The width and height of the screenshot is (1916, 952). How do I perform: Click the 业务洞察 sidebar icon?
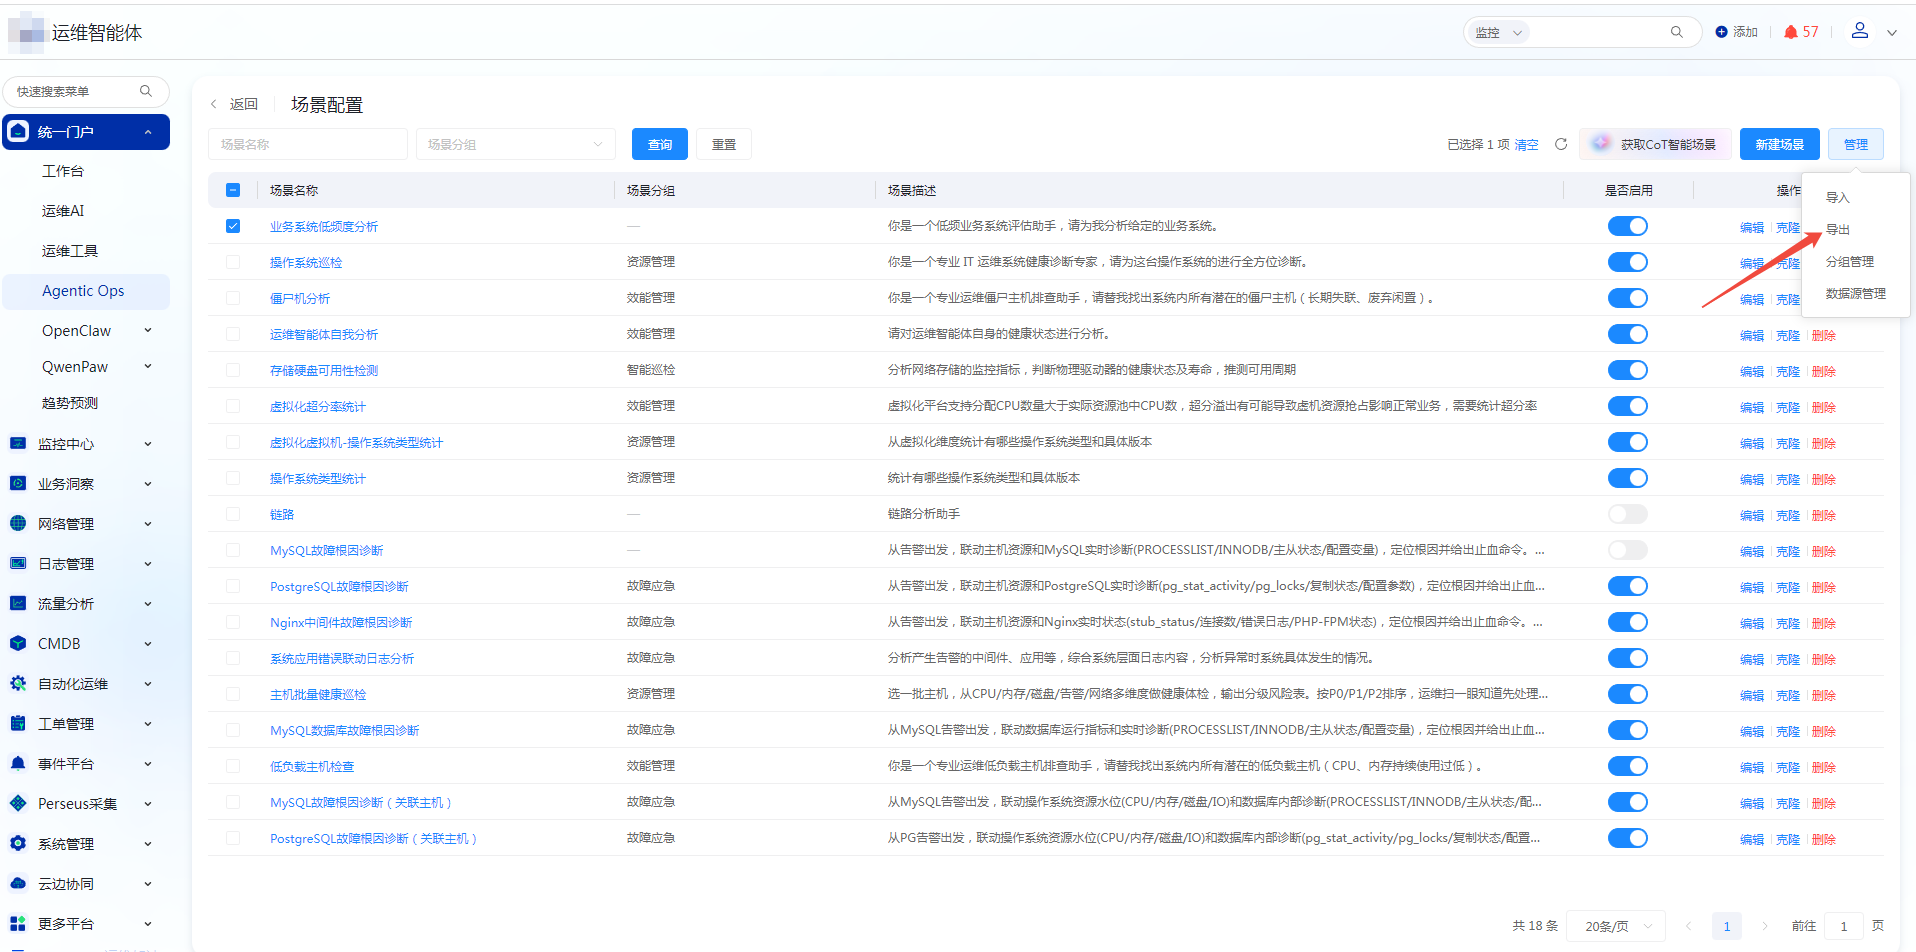[x=18, y=483]
